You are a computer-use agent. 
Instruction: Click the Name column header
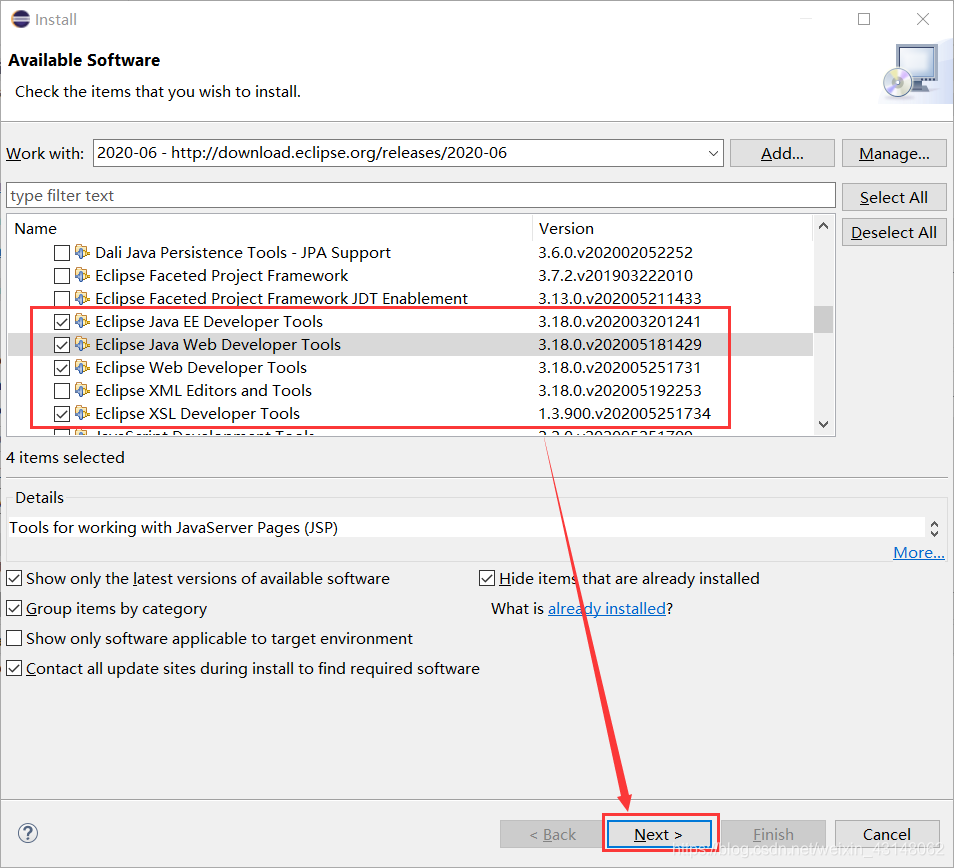coord(270,228)
